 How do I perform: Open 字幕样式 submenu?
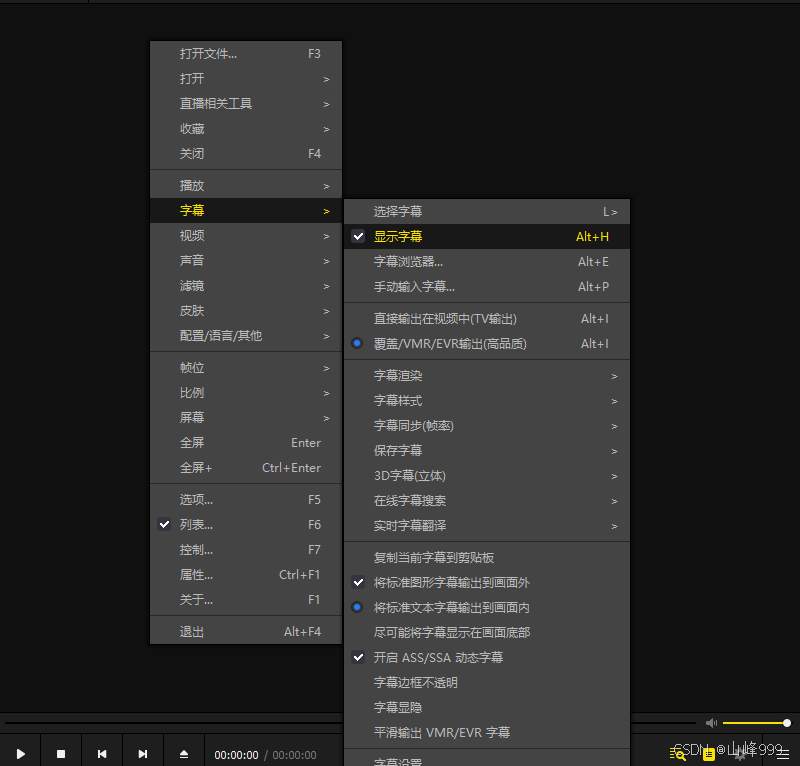click(487, 401)
